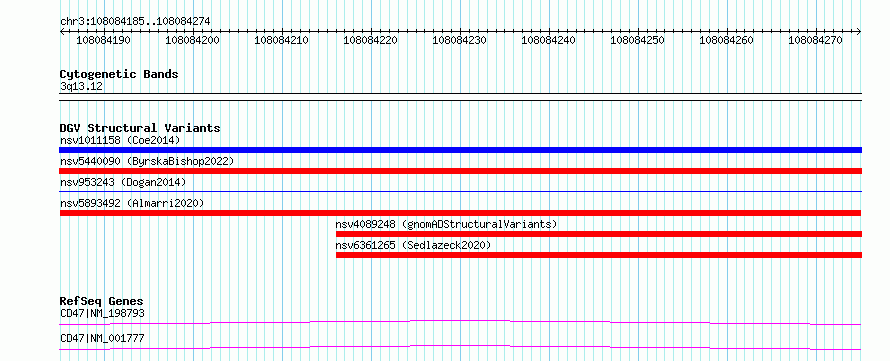Click the red bar for nsv5440090
The image size is (890, 361).
click(460, 171)
